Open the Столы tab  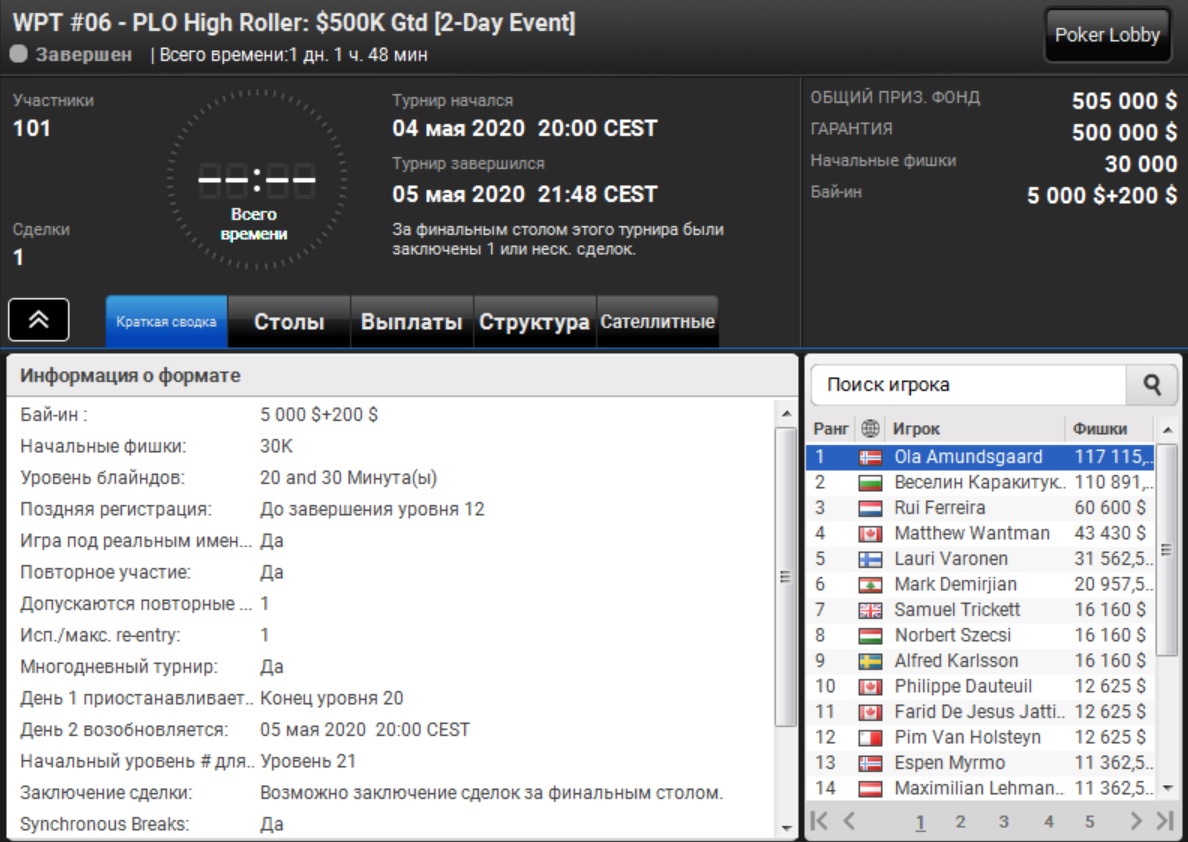tap(289, 322)
